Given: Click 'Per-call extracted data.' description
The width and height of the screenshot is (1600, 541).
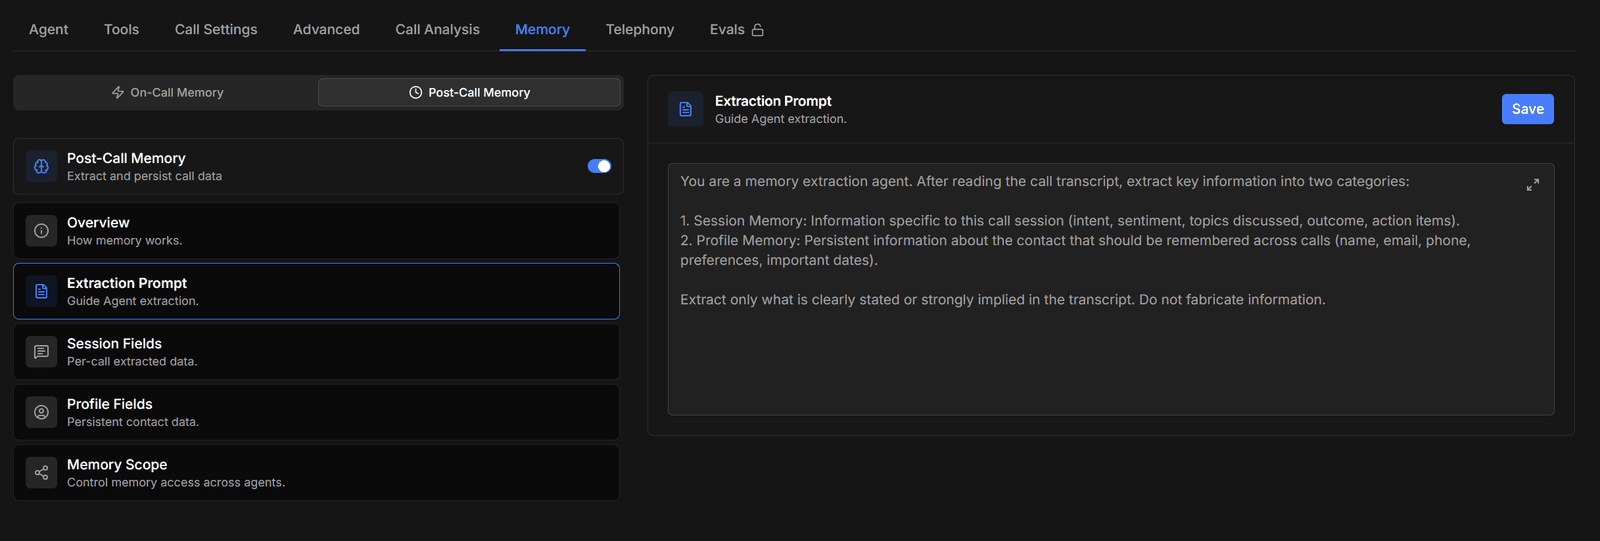Looking at the screenshot, I should click(x=132, y=362).
